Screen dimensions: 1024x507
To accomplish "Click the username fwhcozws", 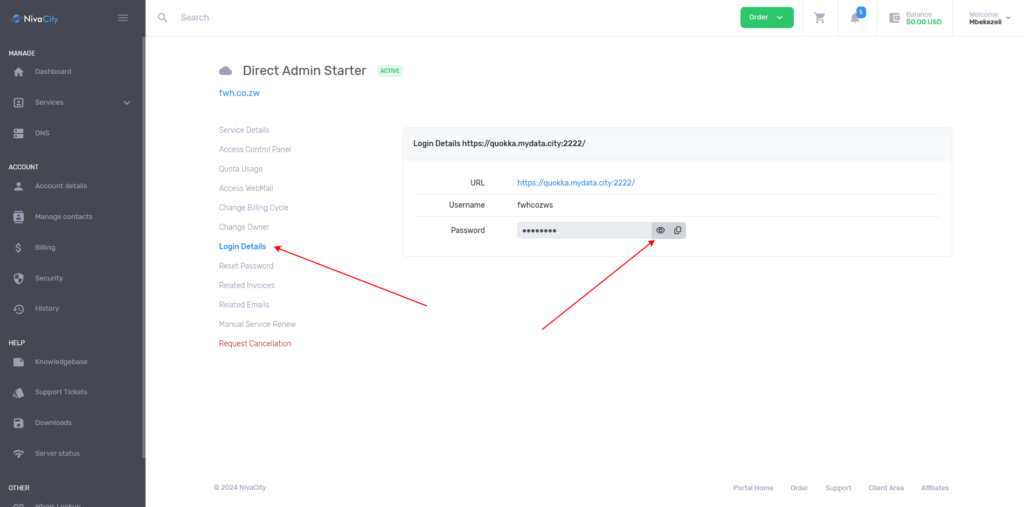I will pos(535,205).
